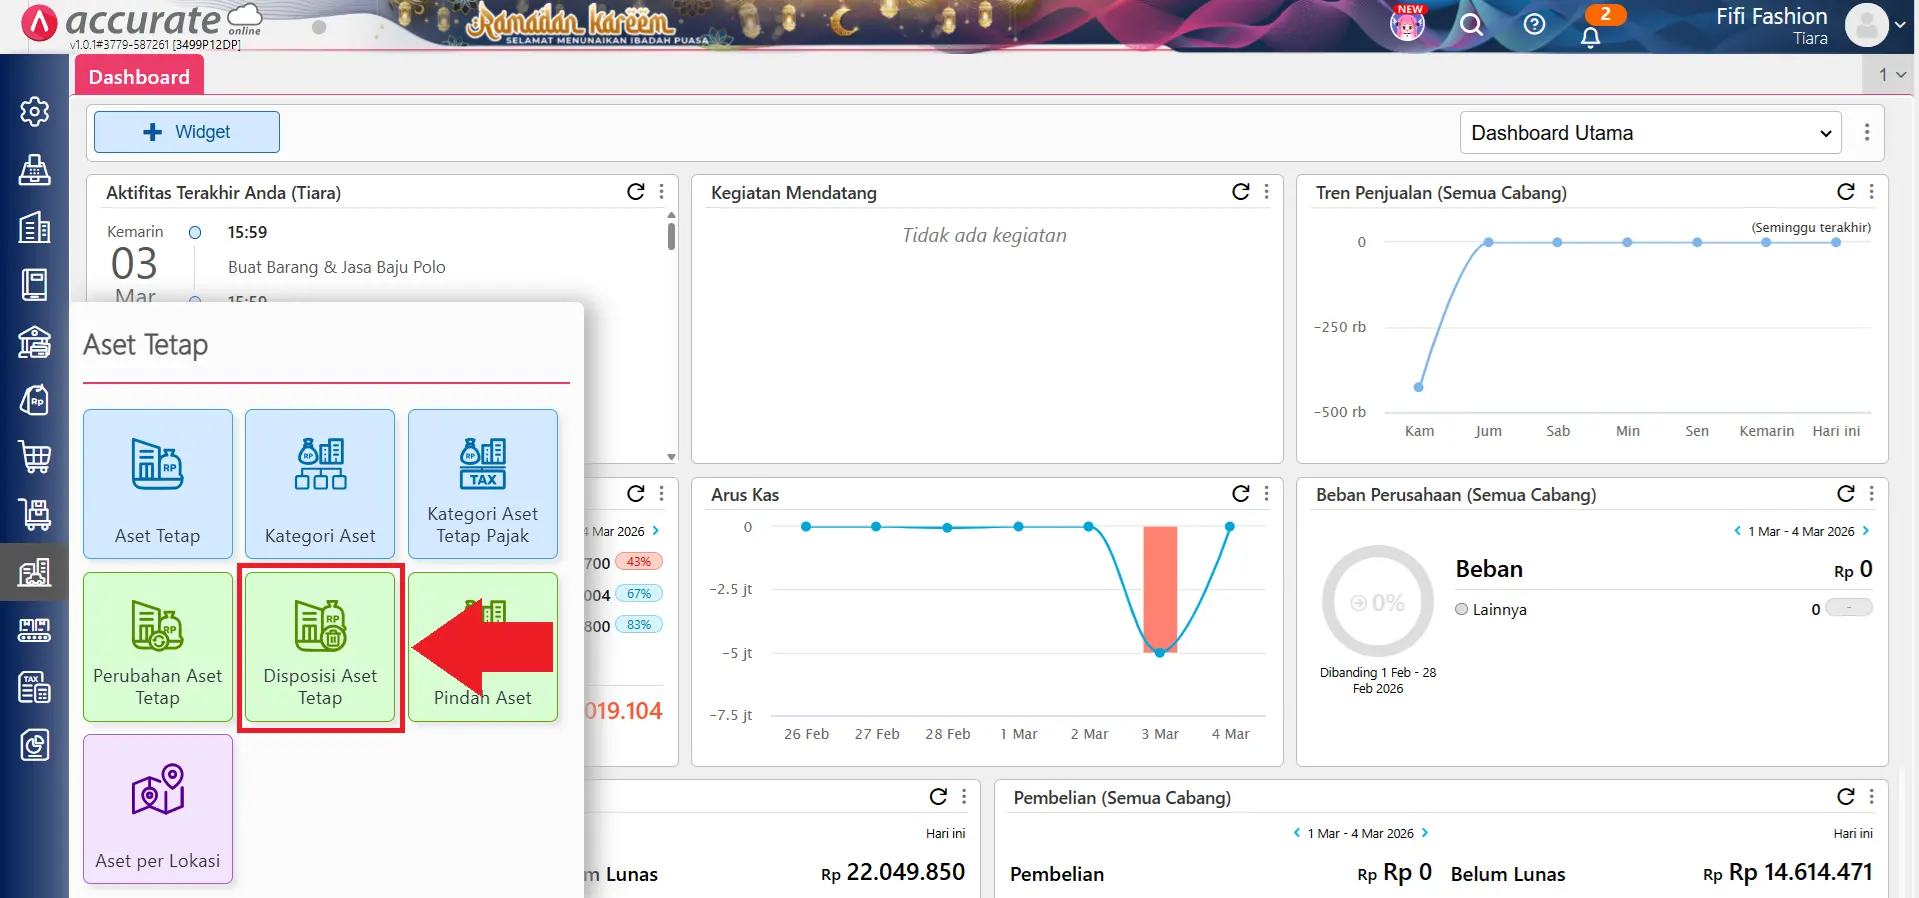Screen dimensions: 1919x898
Task: Switch to the Dashboard tab
Action: coord(139,77)
